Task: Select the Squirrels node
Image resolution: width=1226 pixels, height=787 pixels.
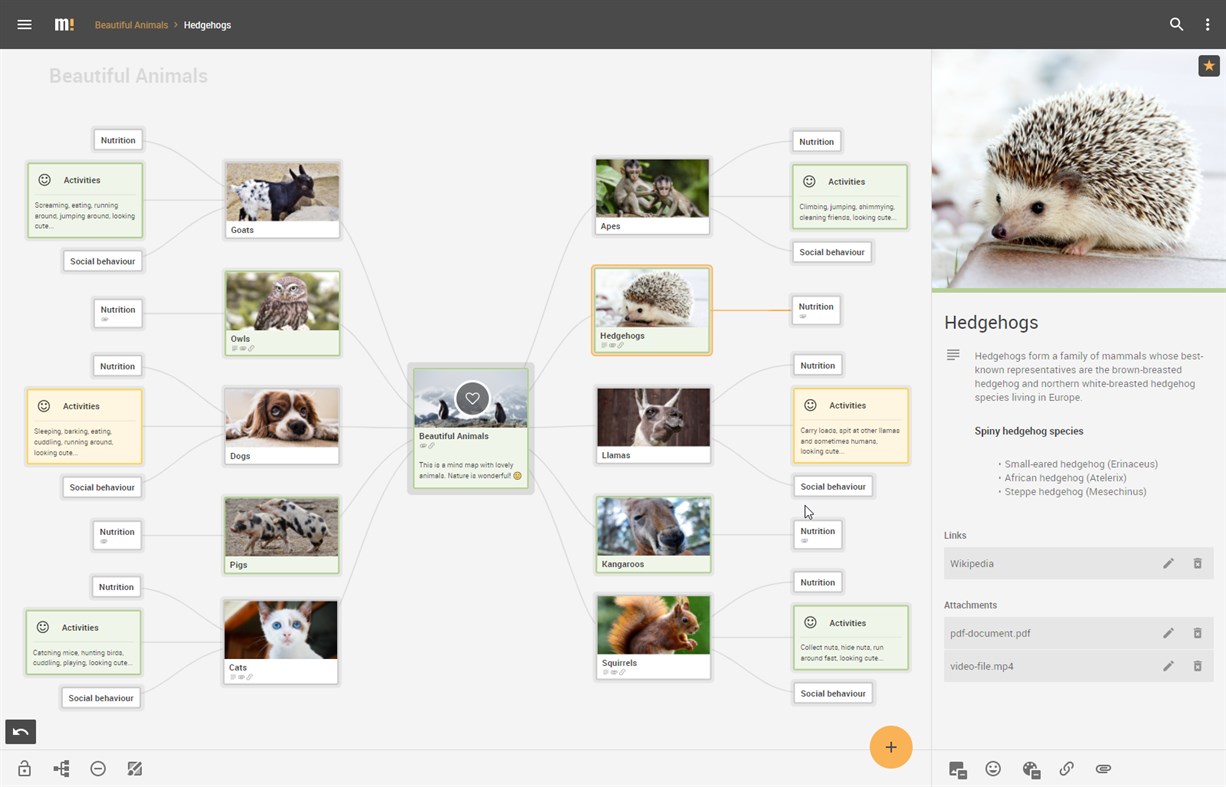Action: (x=653, y=637)
